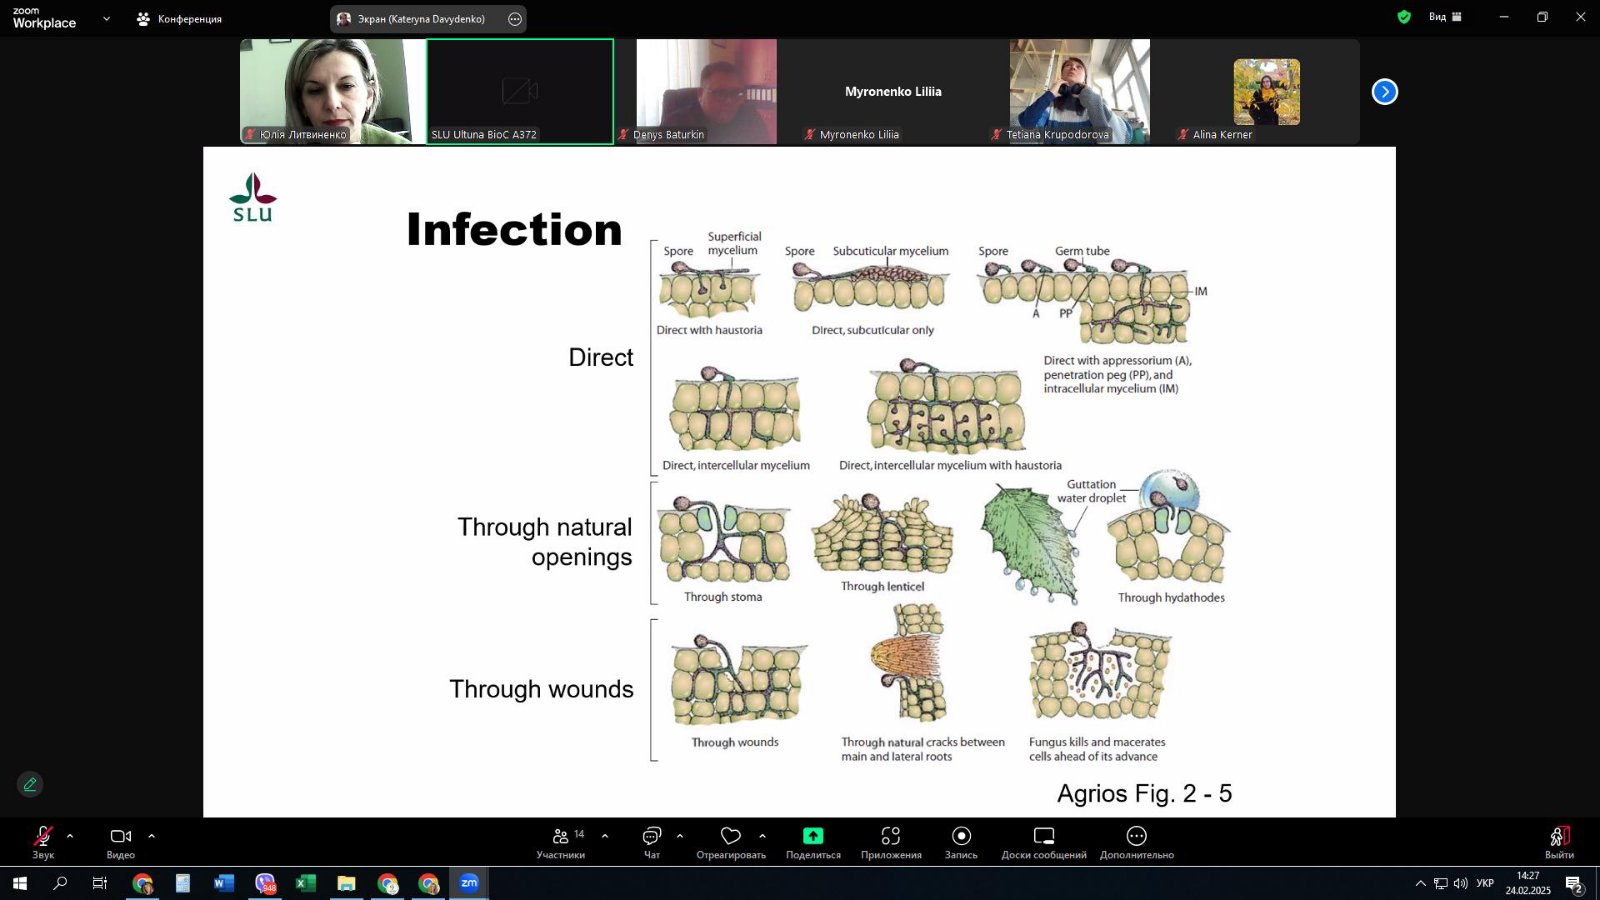Viewport: 1600px width, 900px height.
Task: Select Юлія Литвиненко video thumbnail
Action: 332,91
